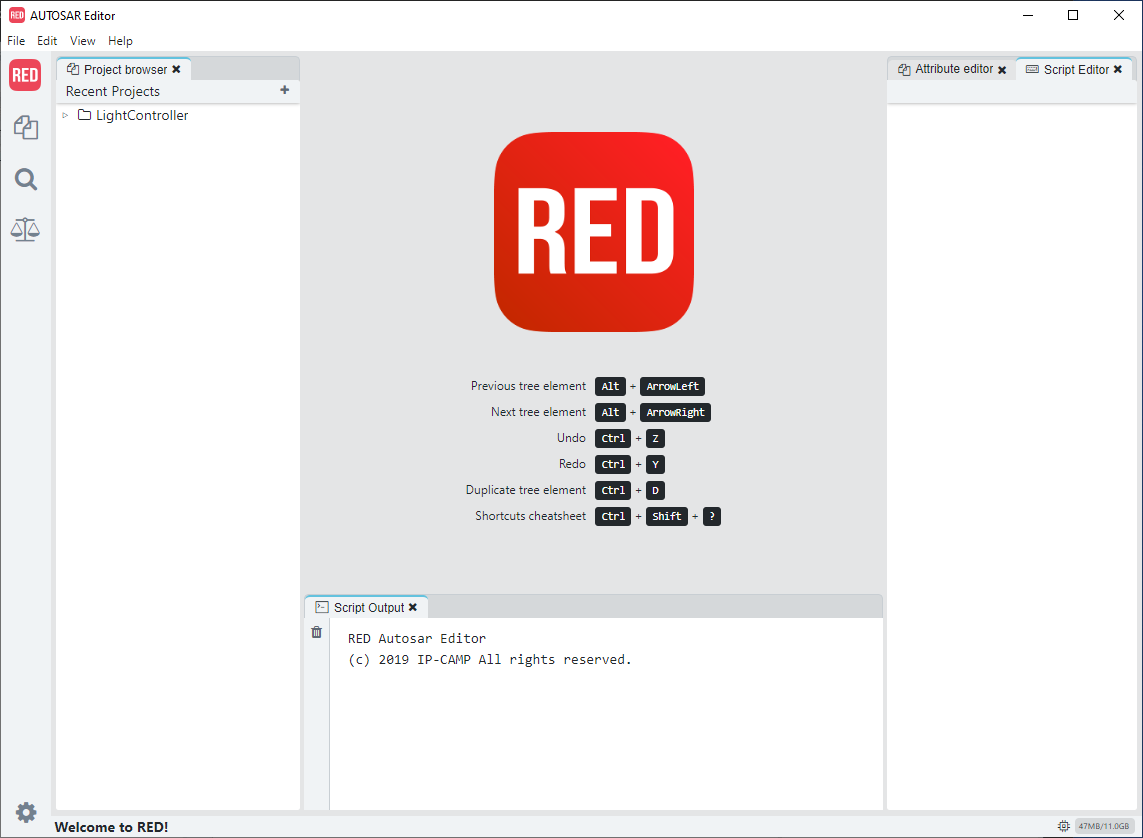Open the search magnifier in the sidebar
1143x838 pixels.
coord(26,179)
